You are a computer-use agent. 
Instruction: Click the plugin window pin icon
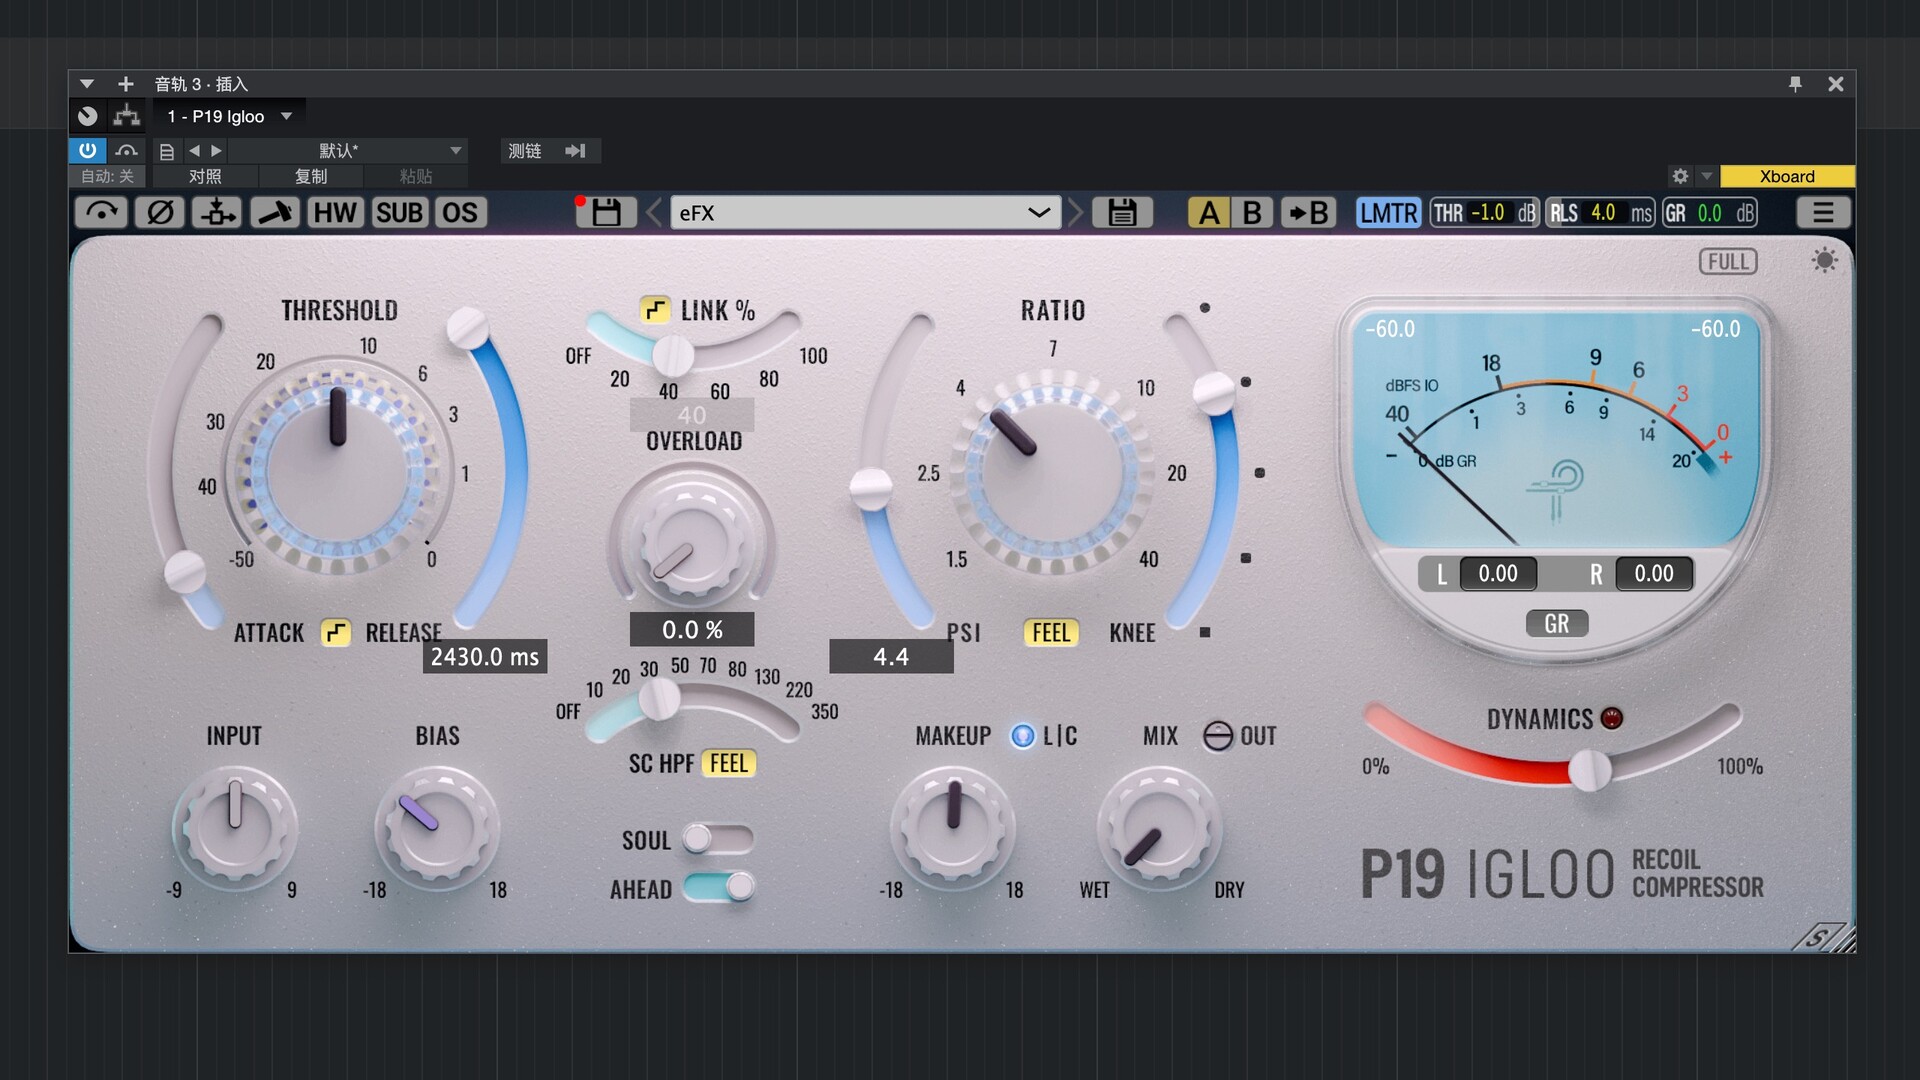(1795, 84)
